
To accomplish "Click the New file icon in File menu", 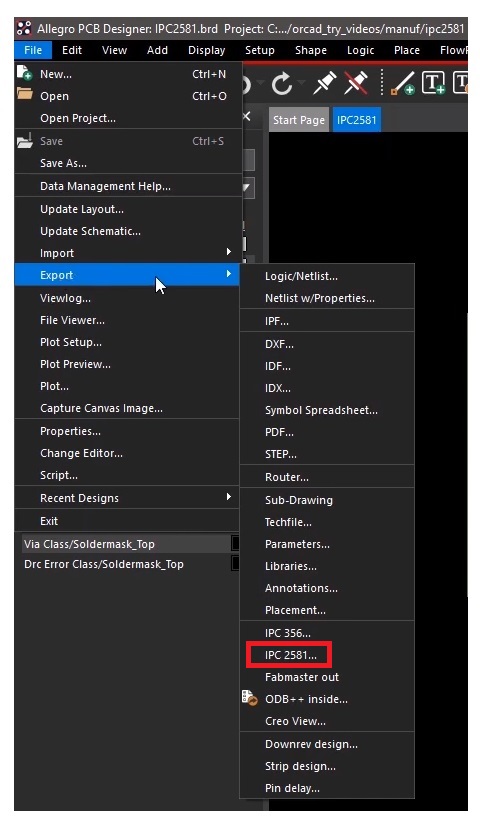I will coord(24,73).
